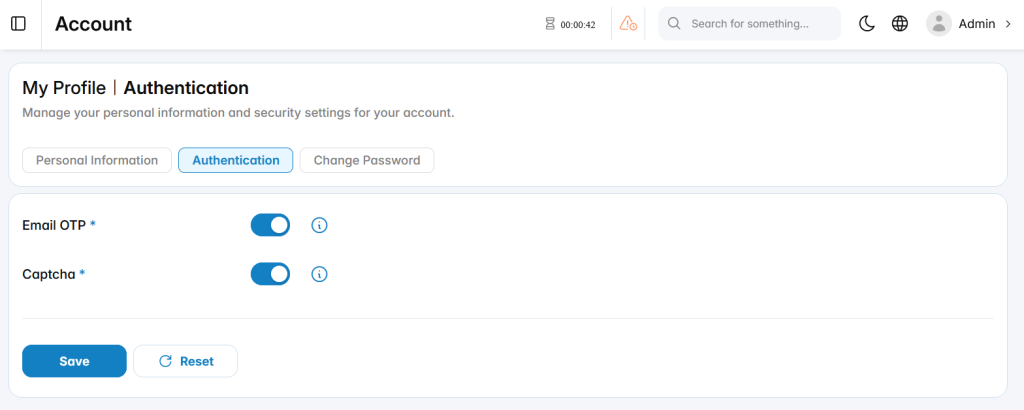Collapse the sidebar panel icon
Image resolution: width=1024 pixels, height=410 pixels.
(18, 24)
